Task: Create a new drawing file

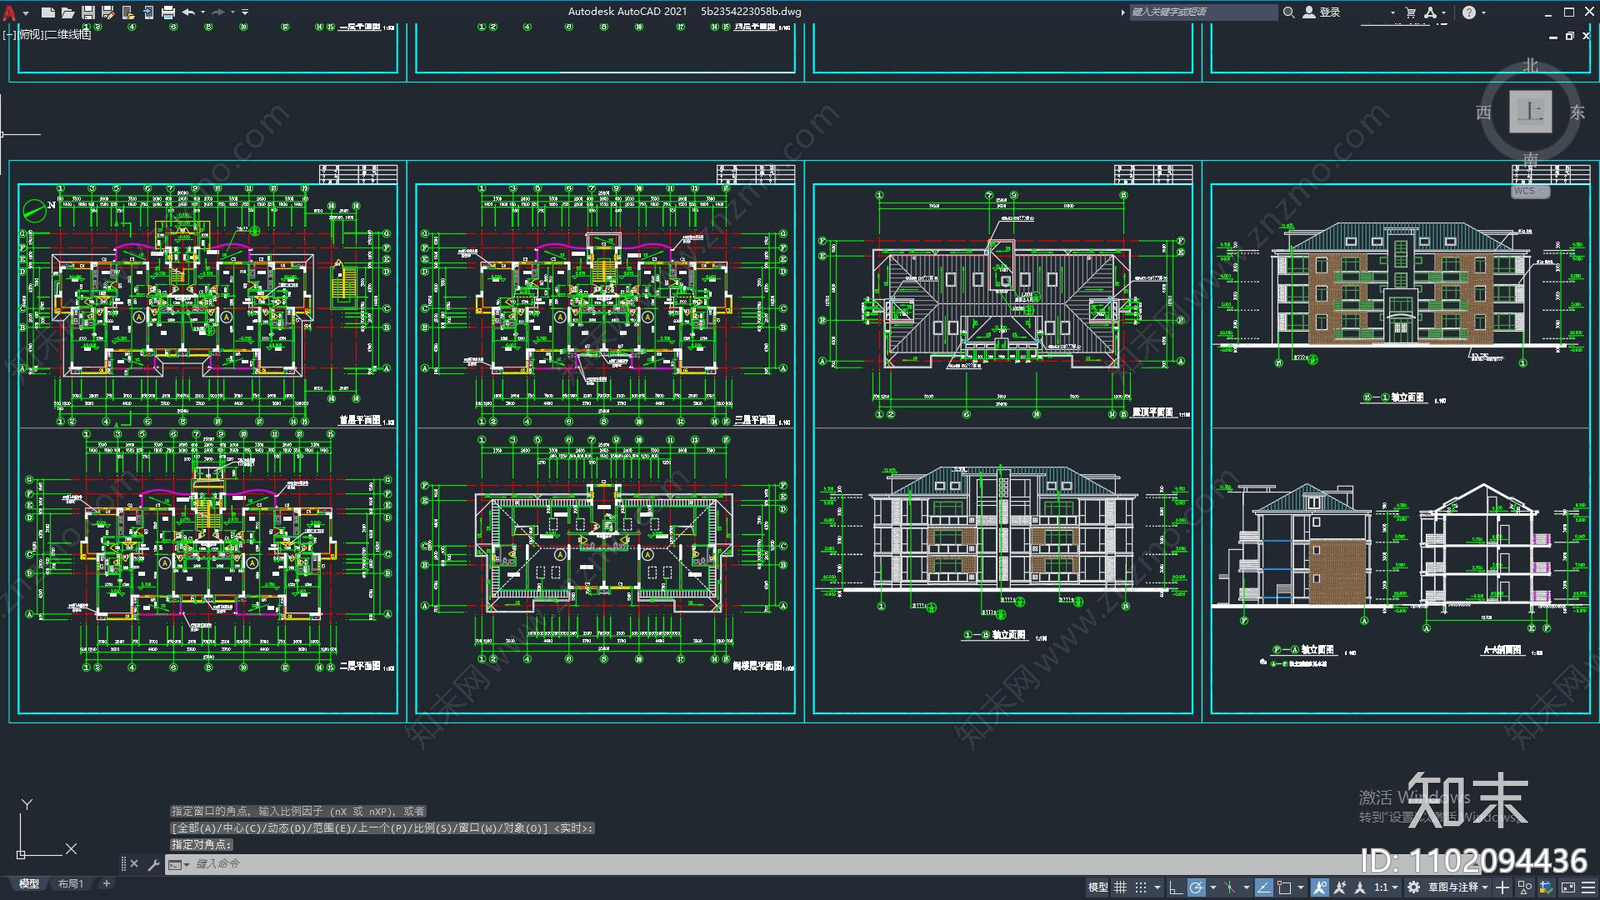Action: pyautogui.click(x=47, y=13)
